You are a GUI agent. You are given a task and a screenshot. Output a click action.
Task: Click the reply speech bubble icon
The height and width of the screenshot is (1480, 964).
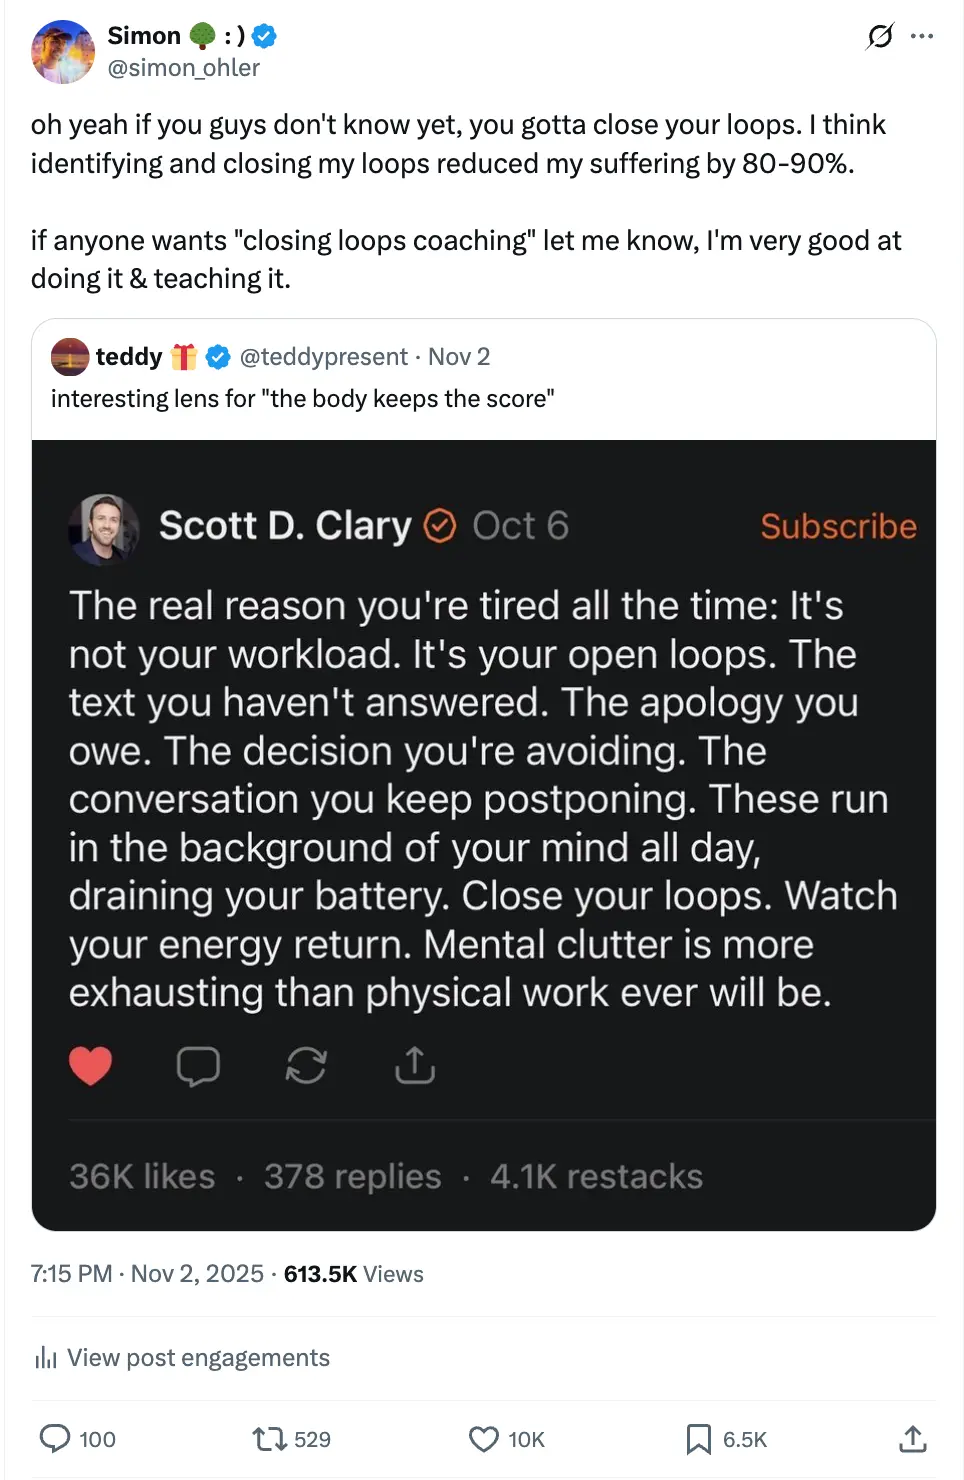point(54,1439)
